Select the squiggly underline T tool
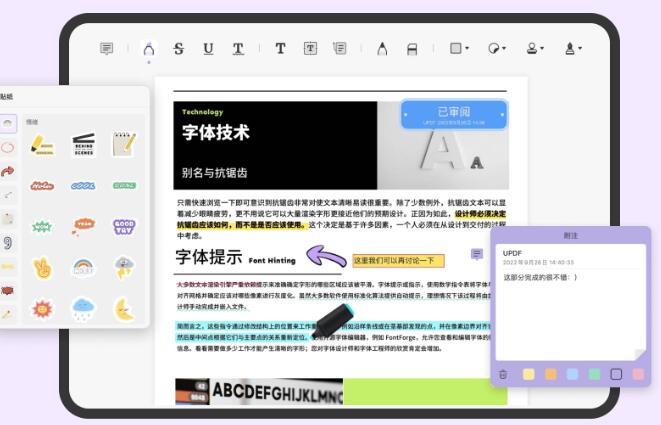Viewport: 661px width, 425px height. point(238,48)
